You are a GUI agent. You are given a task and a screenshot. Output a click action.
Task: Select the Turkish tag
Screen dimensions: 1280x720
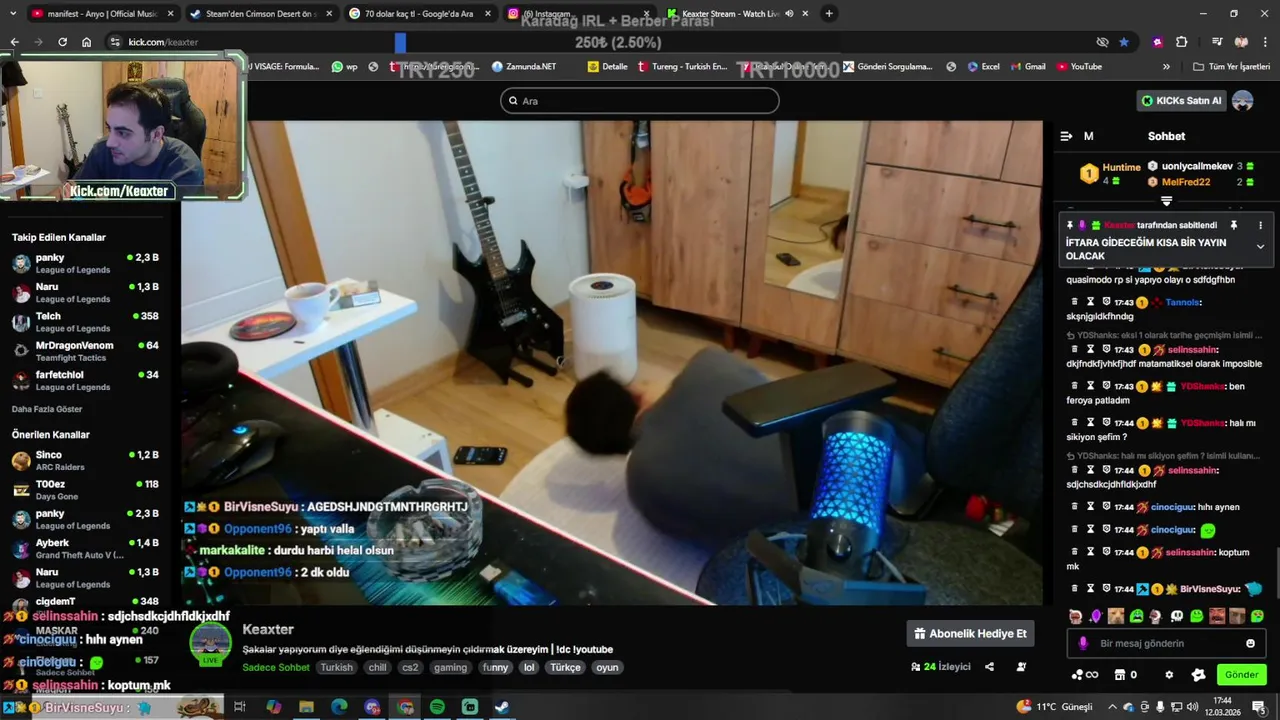336,668
